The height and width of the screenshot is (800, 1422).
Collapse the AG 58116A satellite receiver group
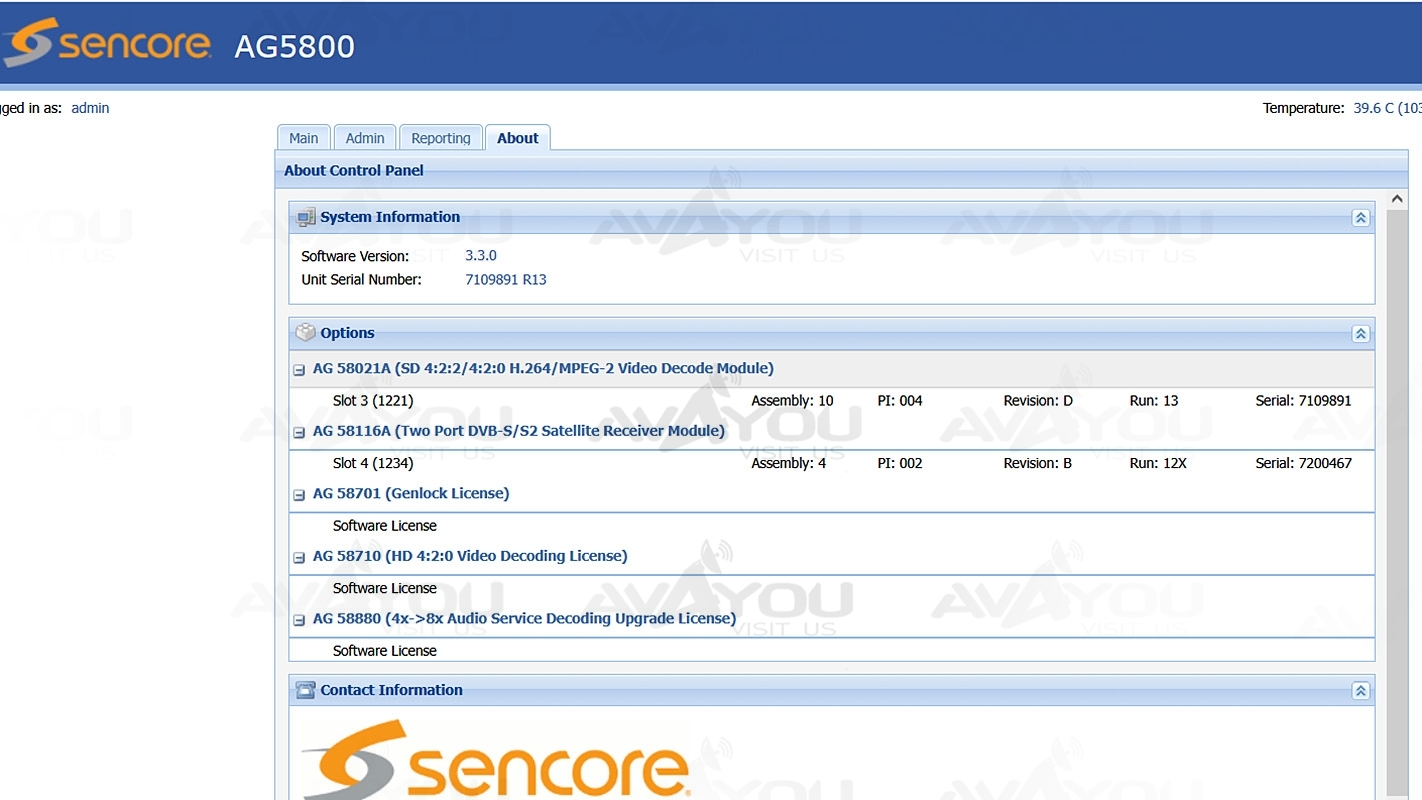[x=299, y=433]
